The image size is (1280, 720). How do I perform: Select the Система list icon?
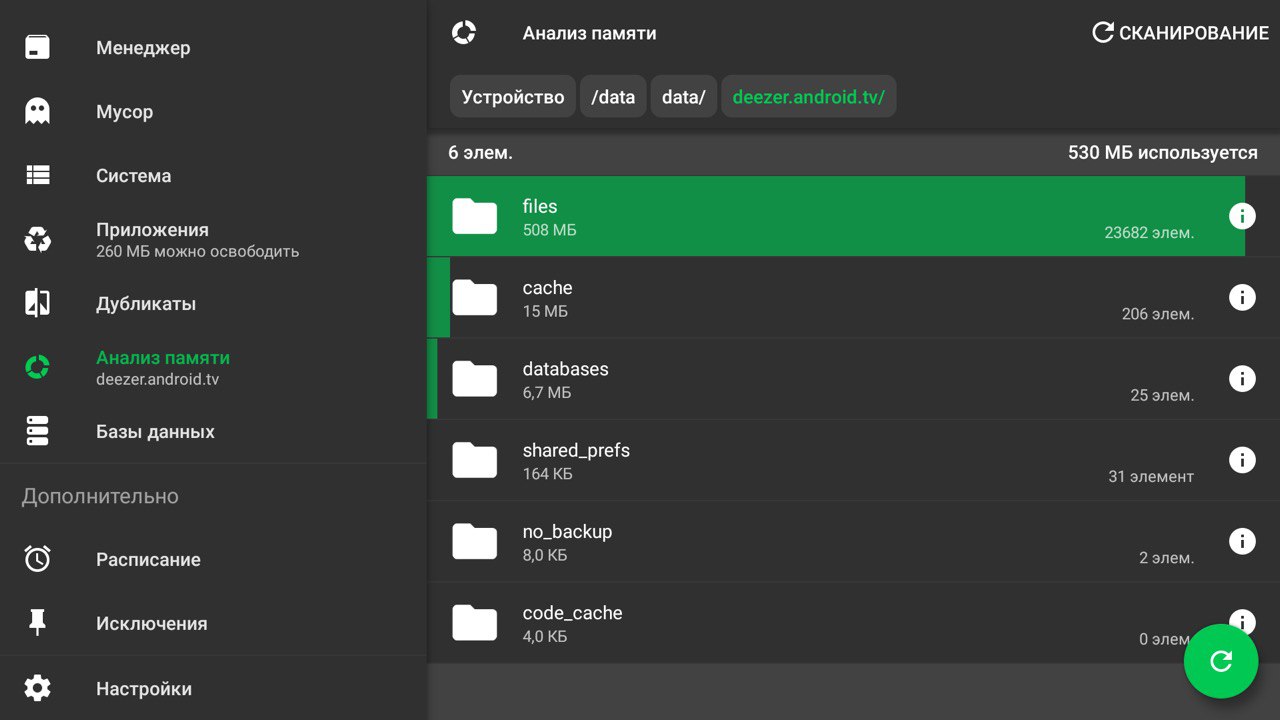(37, 175)
